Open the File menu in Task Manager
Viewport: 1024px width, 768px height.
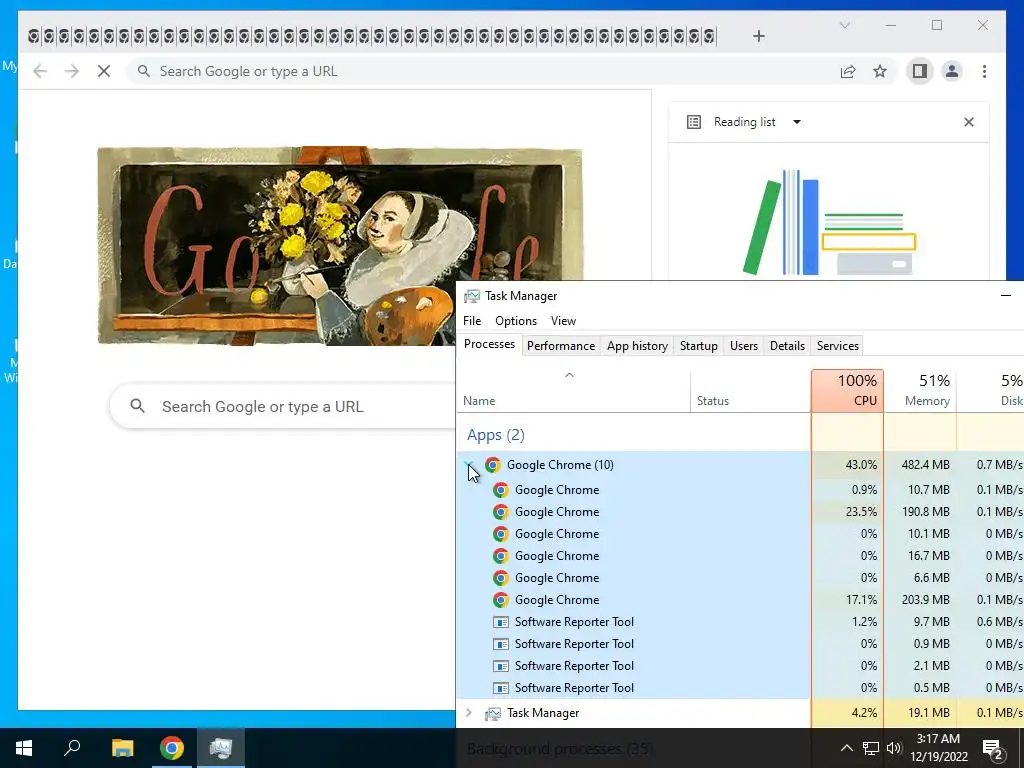pyautogui.click(x=472, y=321)
